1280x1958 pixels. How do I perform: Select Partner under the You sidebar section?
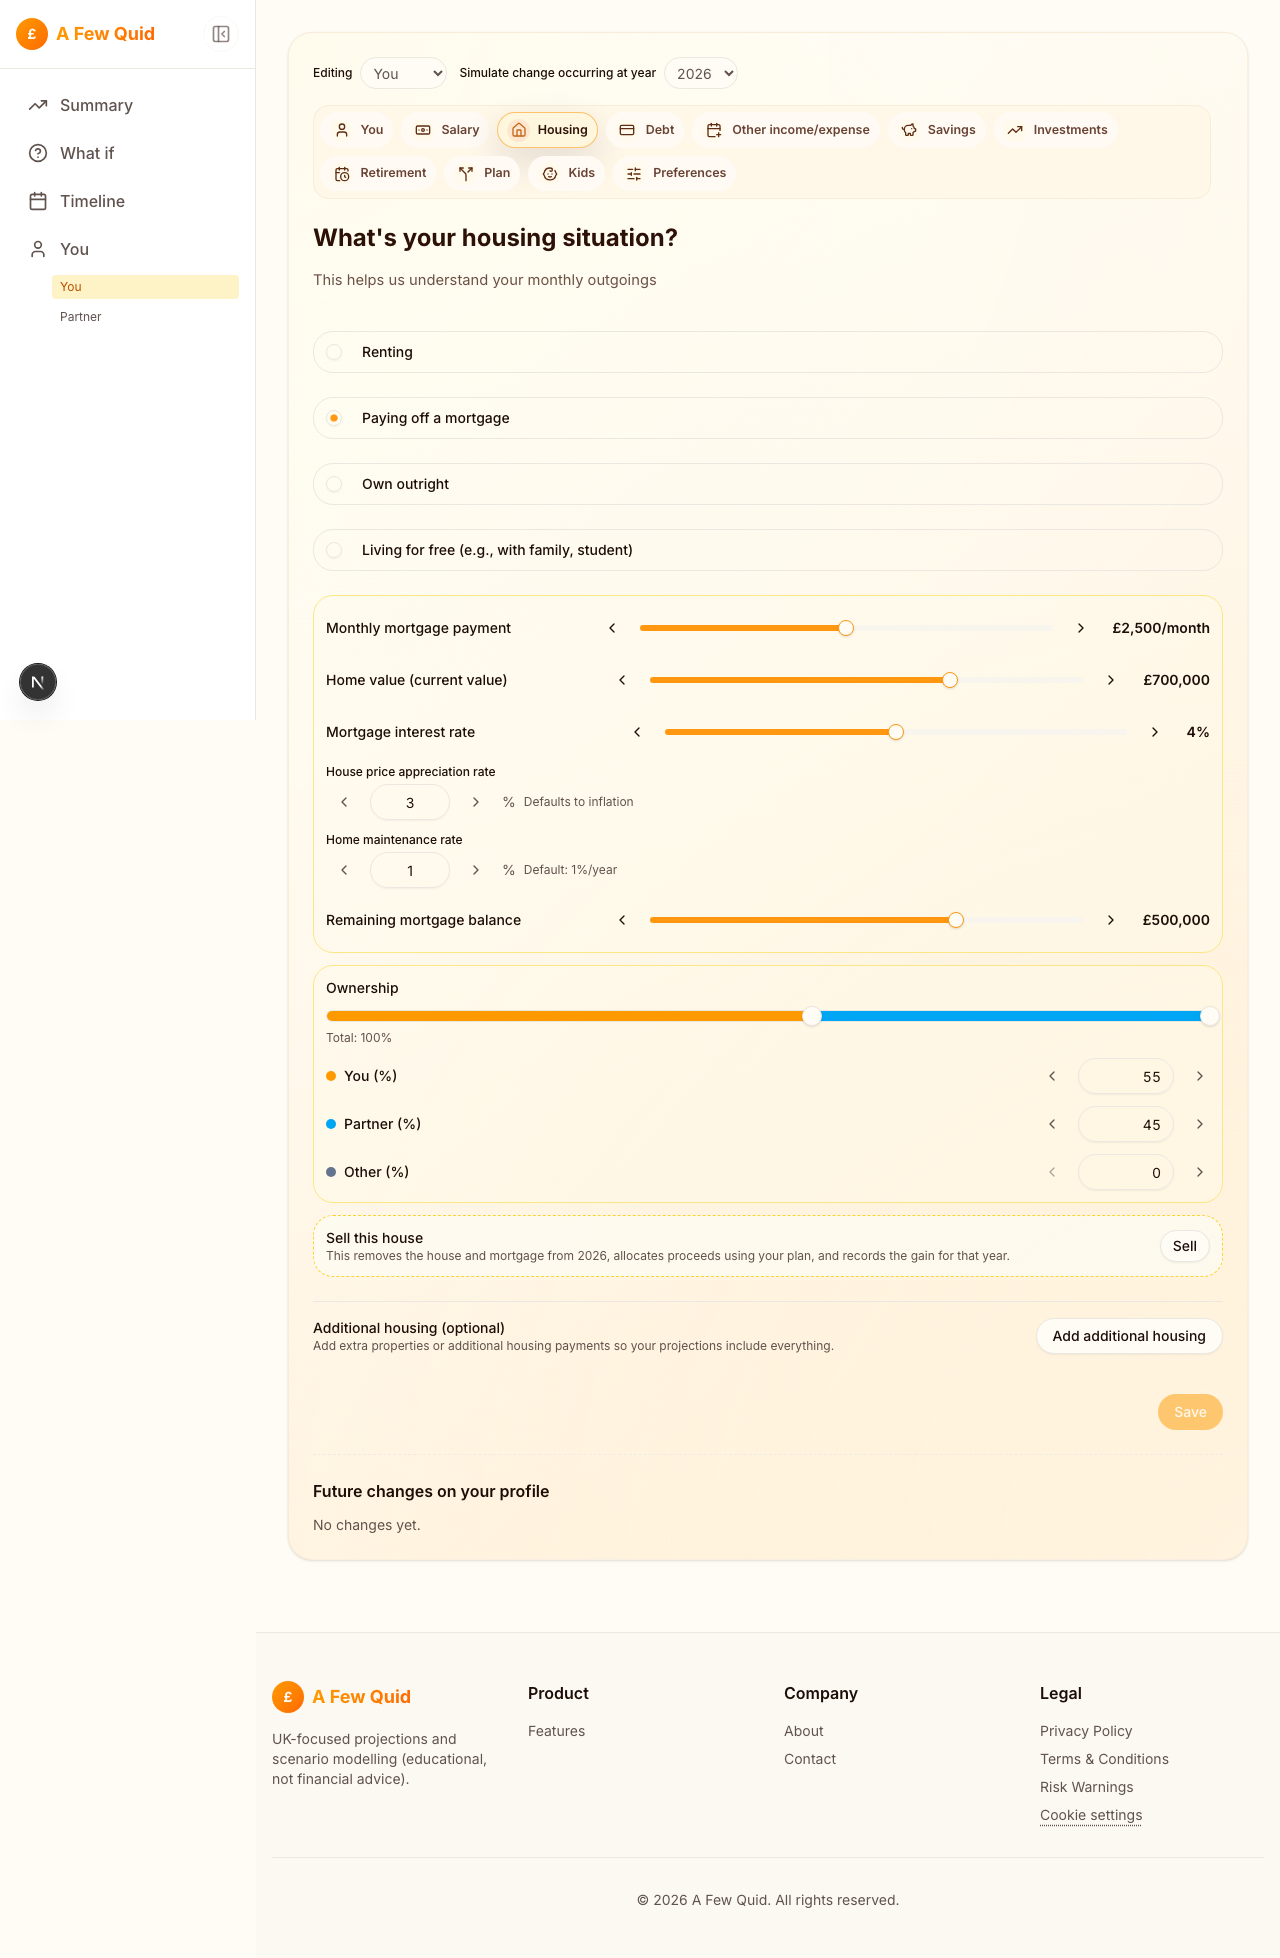click(x=80, y=316)
